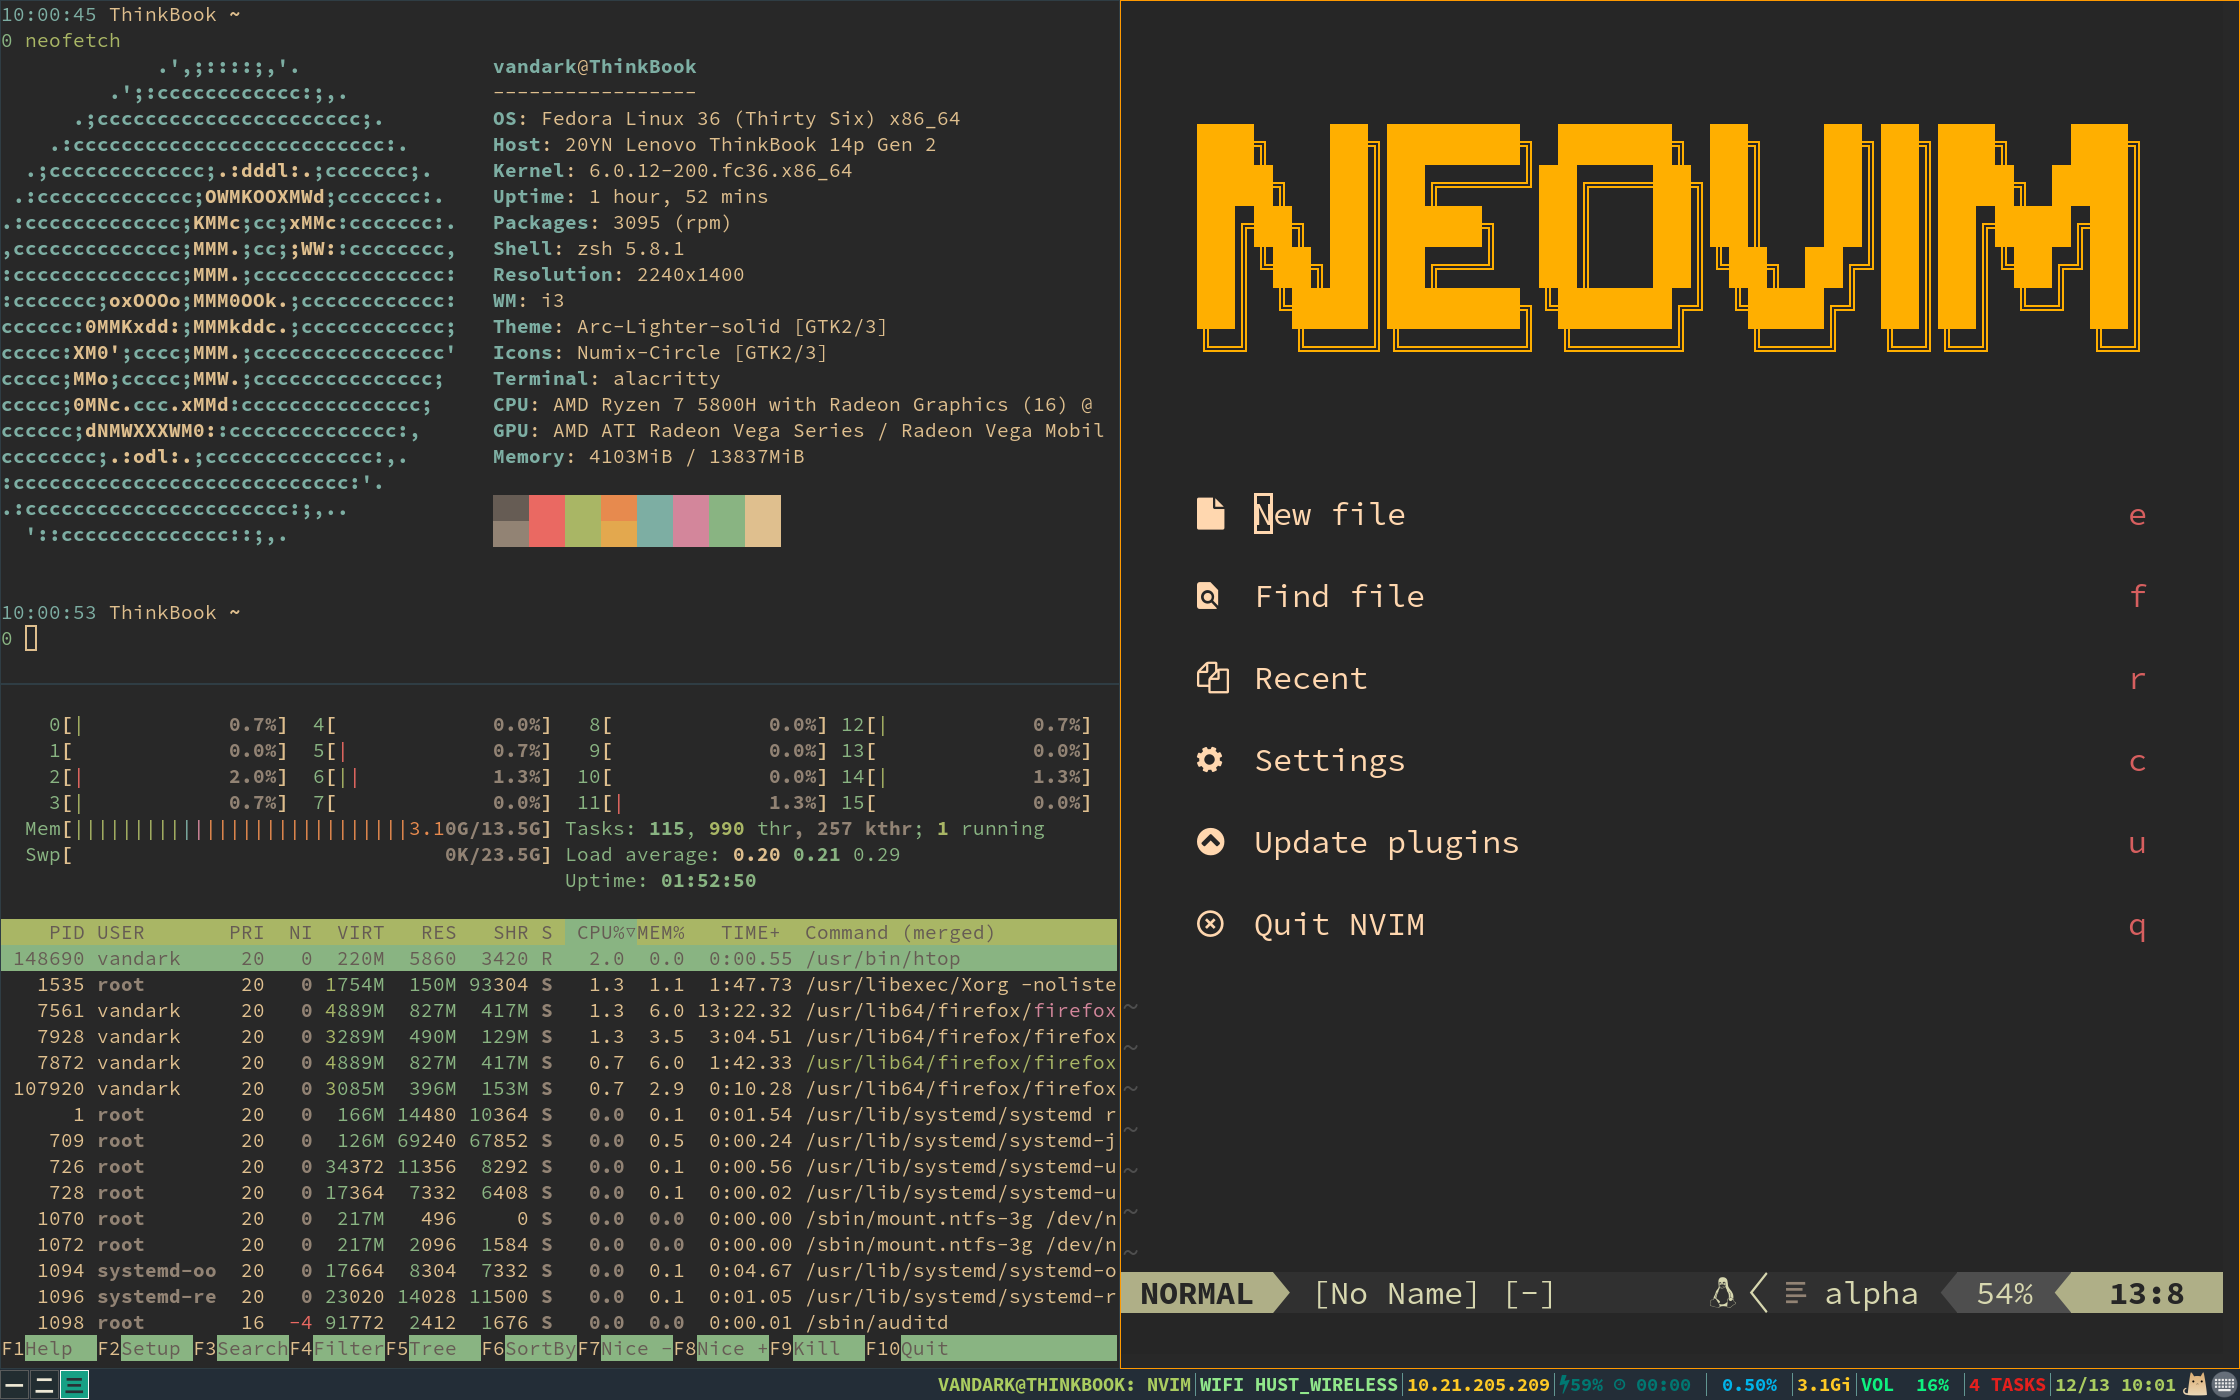Click the Settings gear icon in Neovim
Screen dimensions: 2240x1400
[x=1210, y=760]
